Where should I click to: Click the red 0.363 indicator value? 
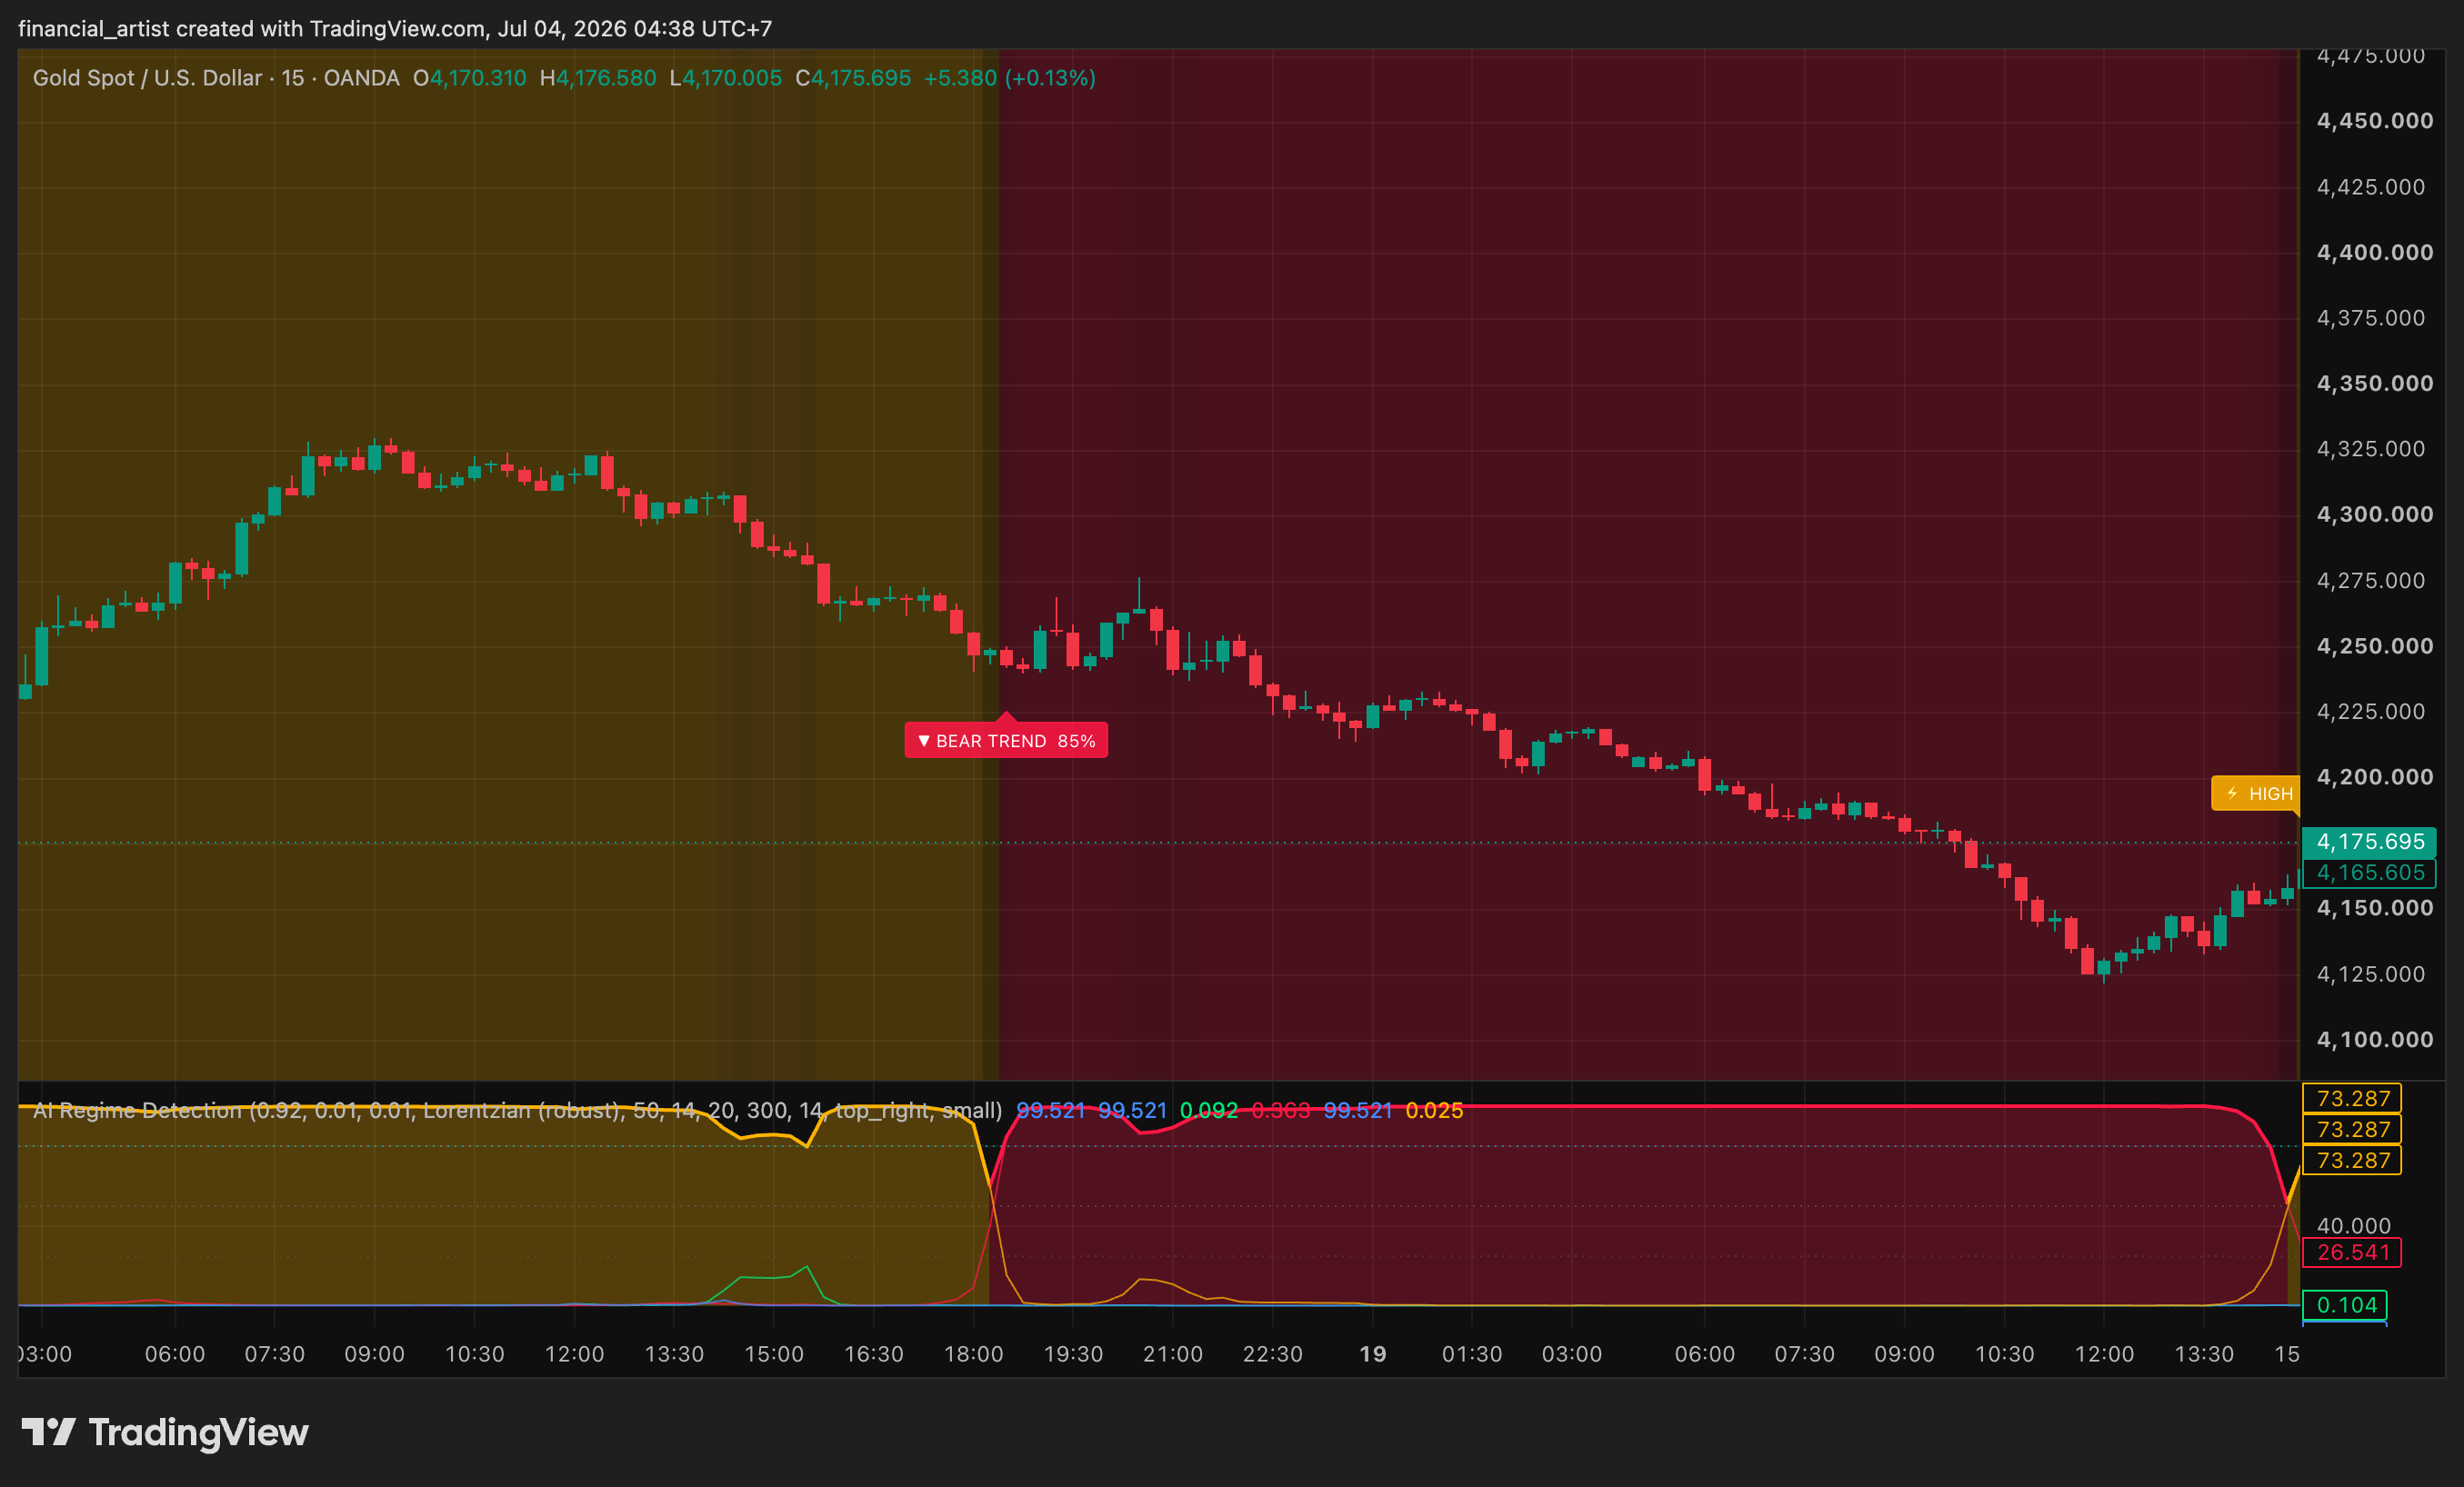tap(1280, 1110)
